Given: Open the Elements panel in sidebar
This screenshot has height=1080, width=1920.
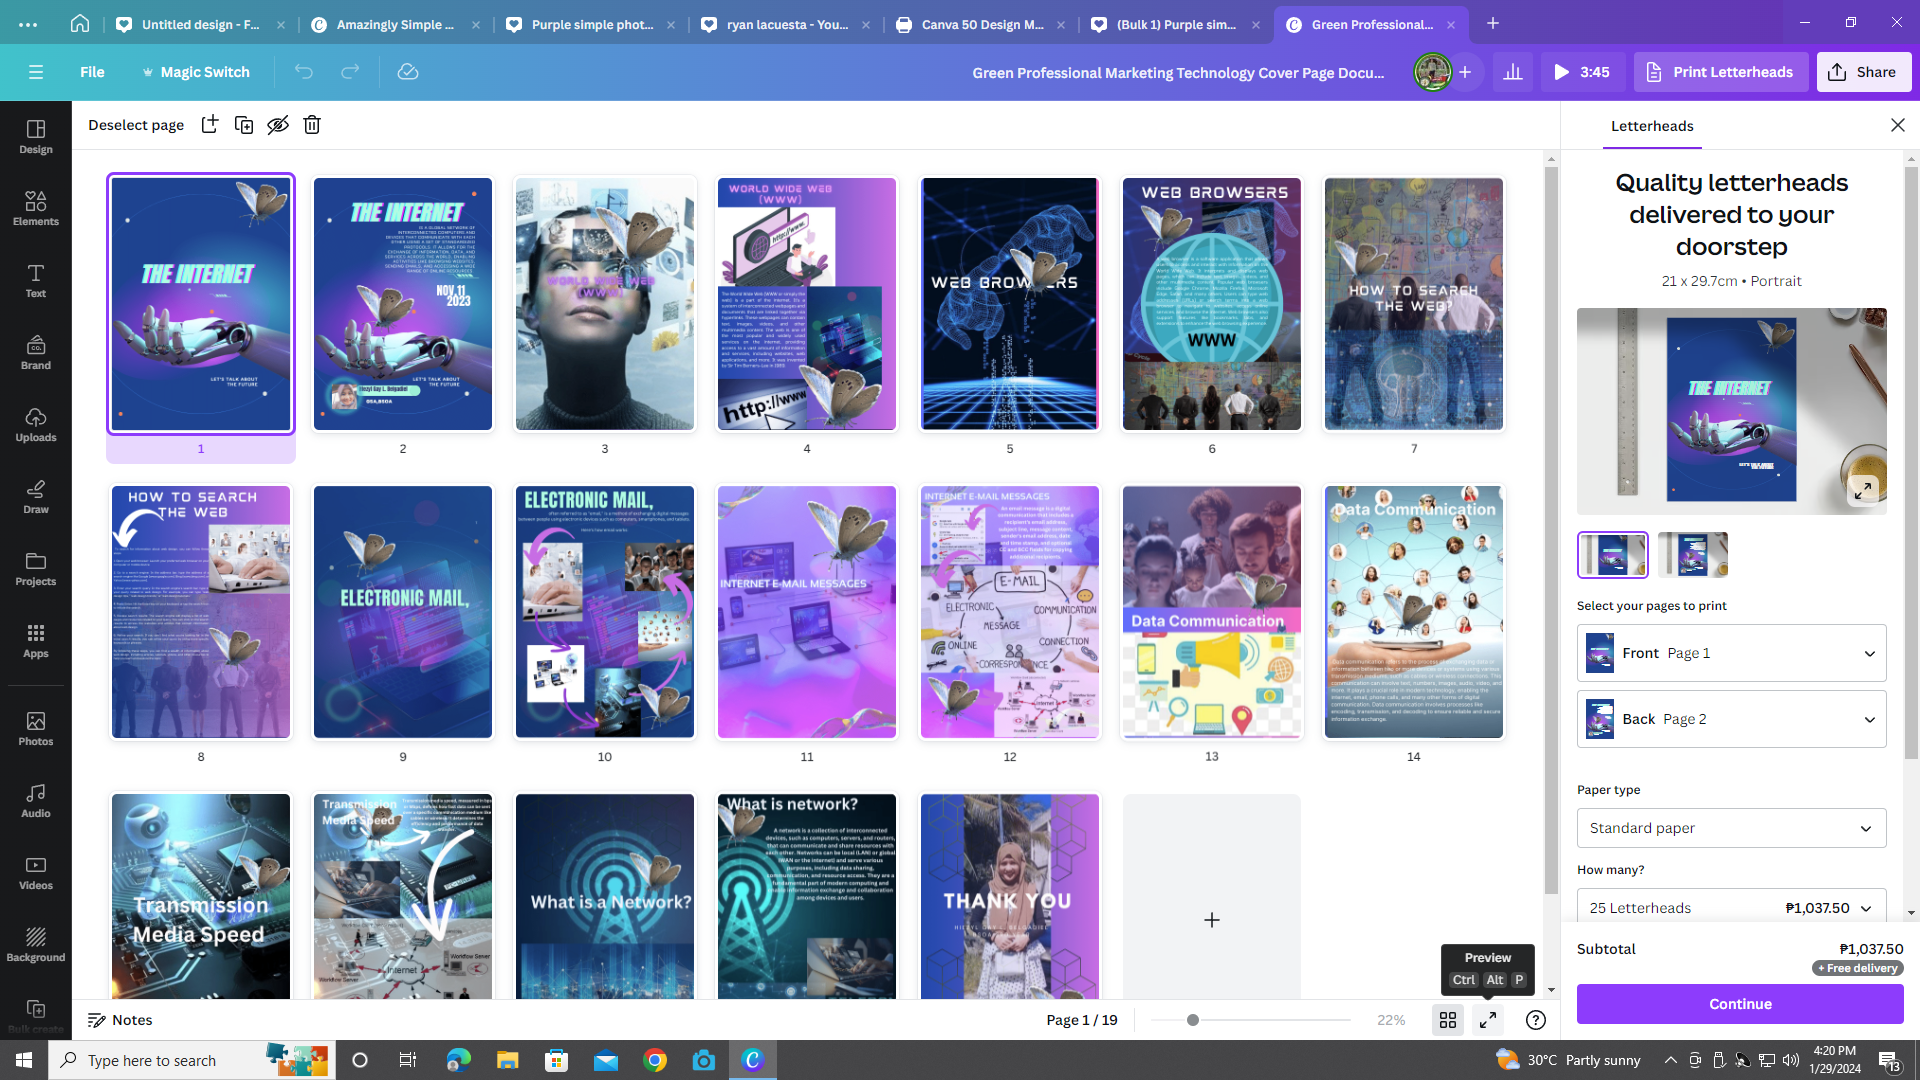Looking at the screenshot, I should tap(36, 208).
